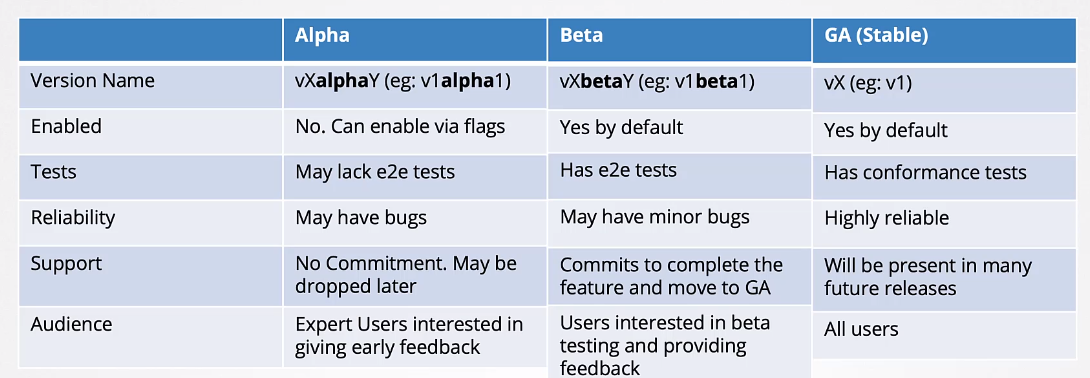Select the Version Name row label
Viewport: 1090px width, 378px height.
click(92, 81)
